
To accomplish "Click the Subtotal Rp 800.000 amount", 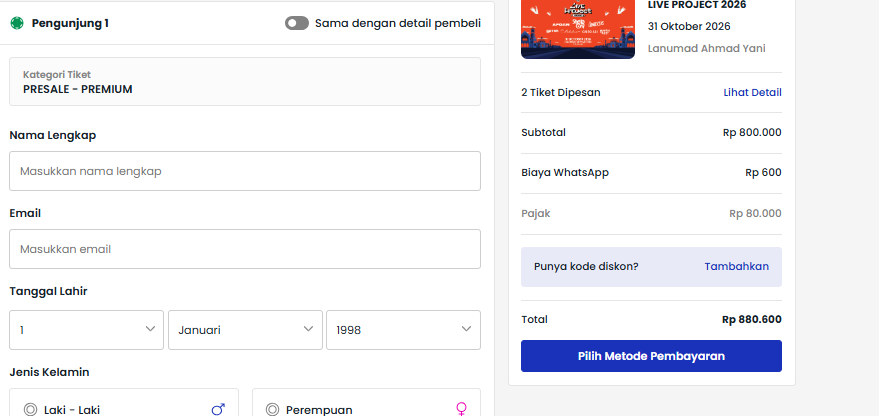I will [x=752, y=133].
